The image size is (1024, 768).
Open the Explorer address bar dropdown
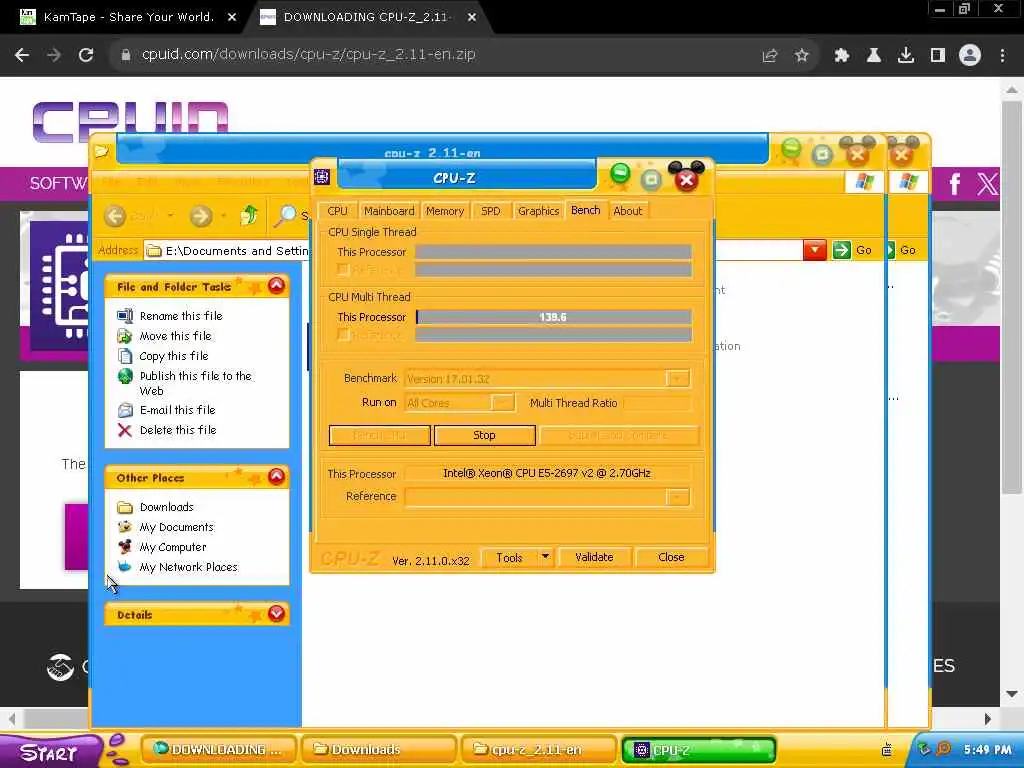point(814,250)
